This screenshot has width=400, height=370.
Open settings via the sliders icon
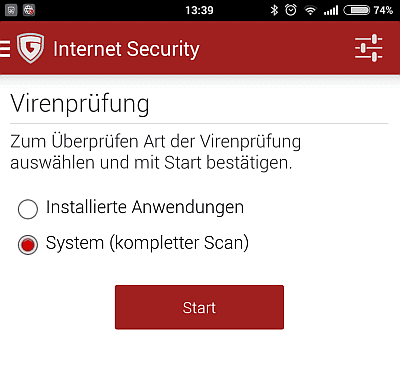coord(369,48)
